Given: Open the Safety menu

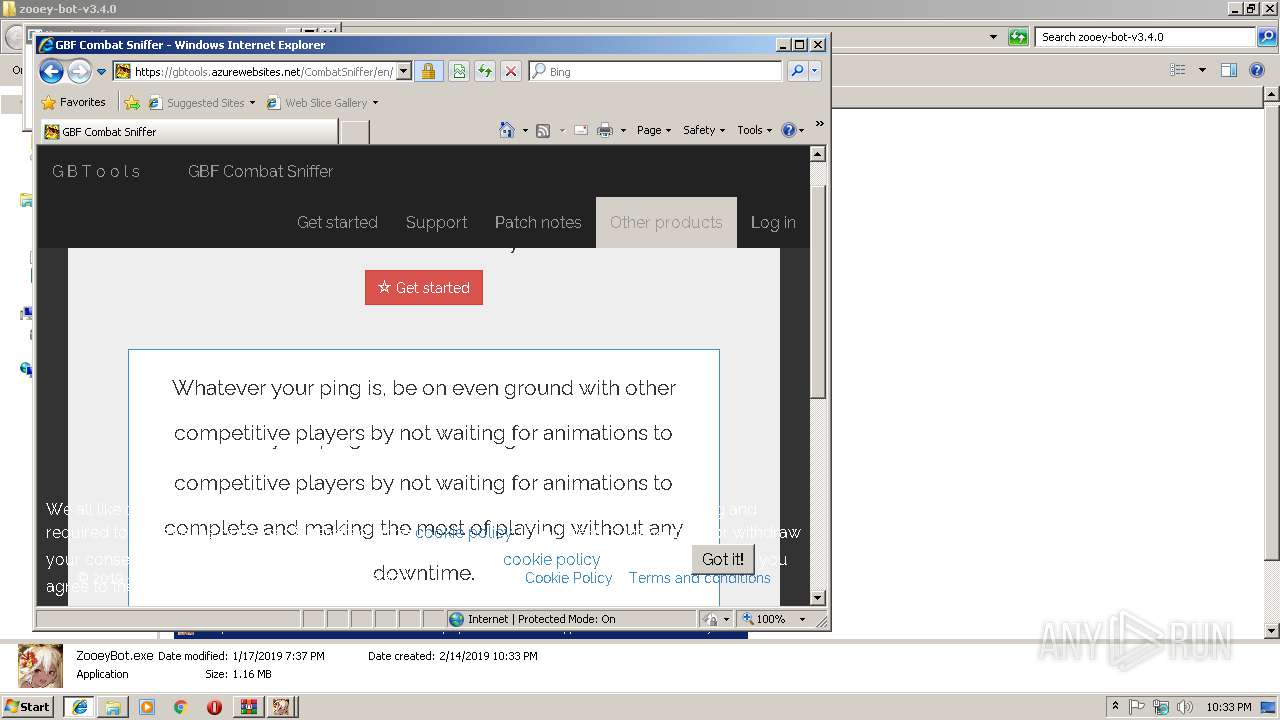Looking at the screenshot, I should [704, 130].
